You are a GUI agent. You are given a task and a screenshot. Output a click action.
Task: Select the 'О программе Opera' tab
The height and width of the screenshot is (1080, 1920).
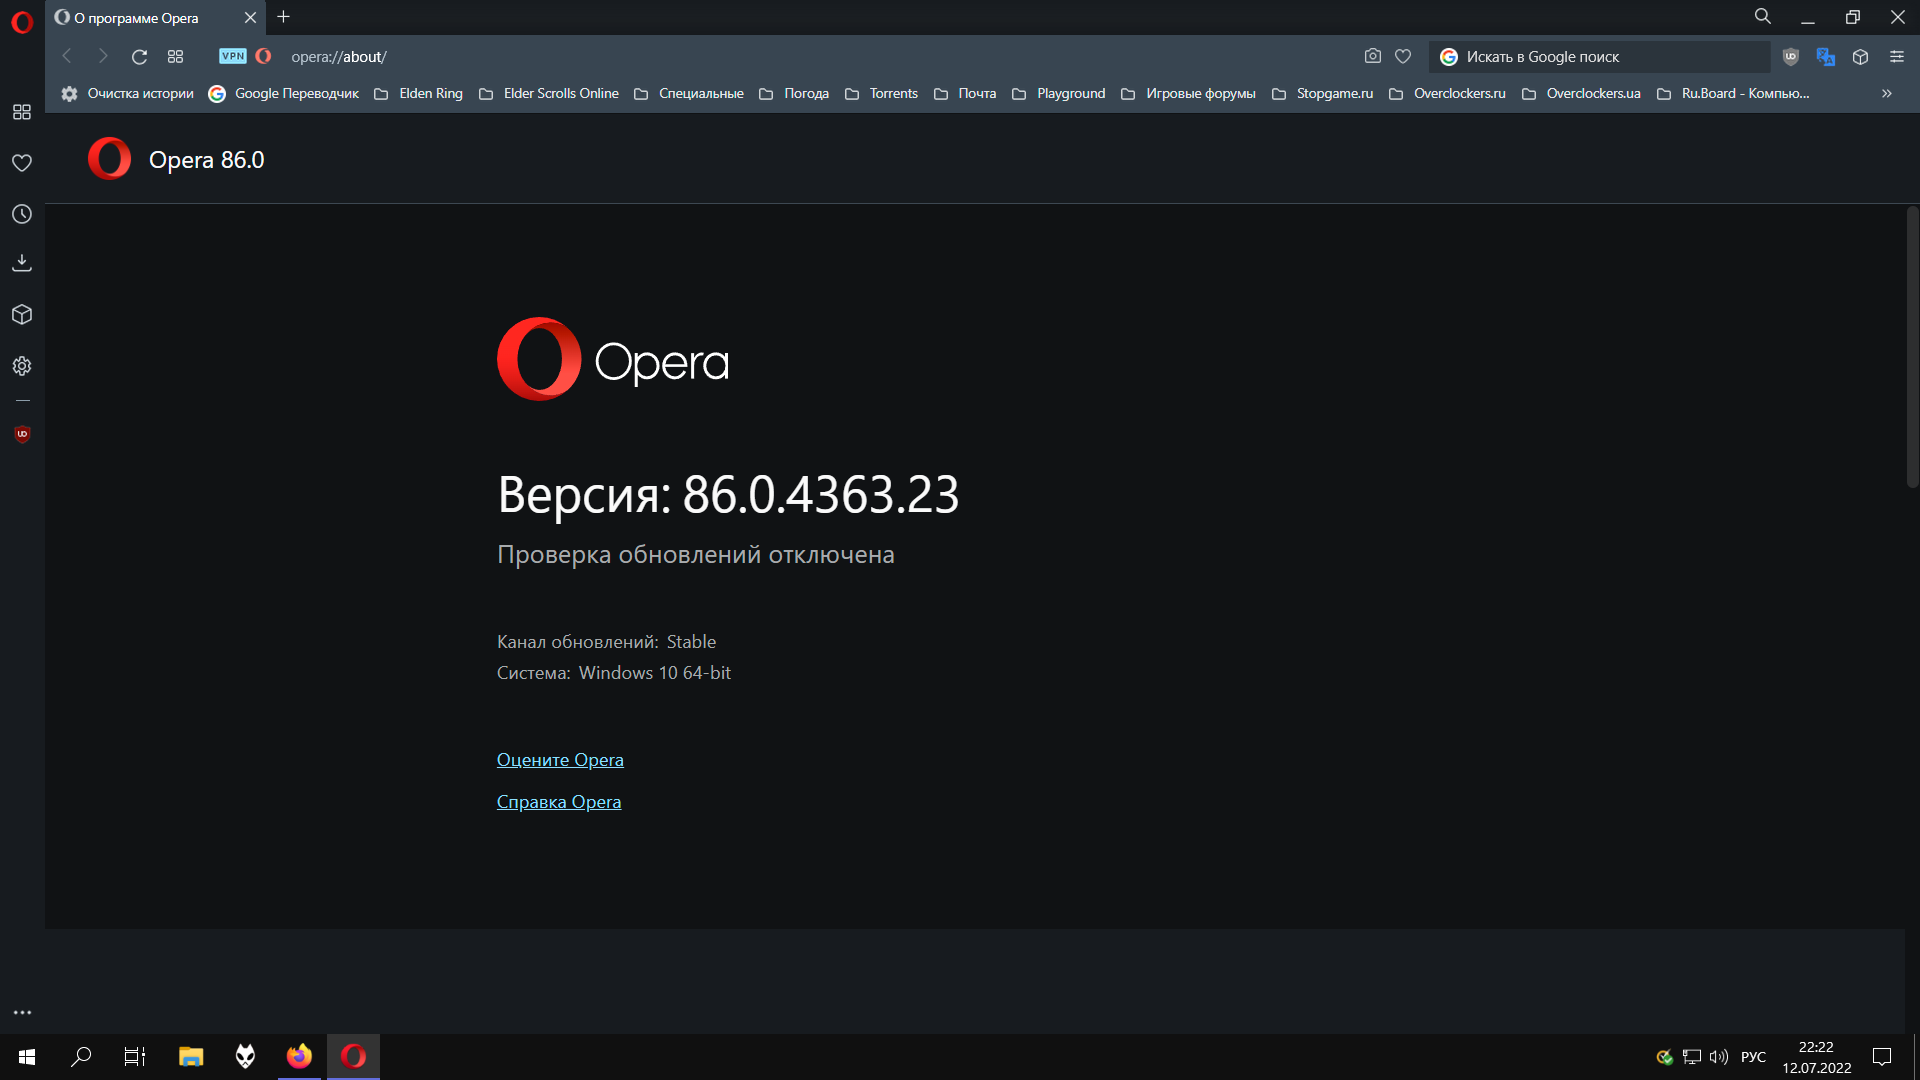155,18
